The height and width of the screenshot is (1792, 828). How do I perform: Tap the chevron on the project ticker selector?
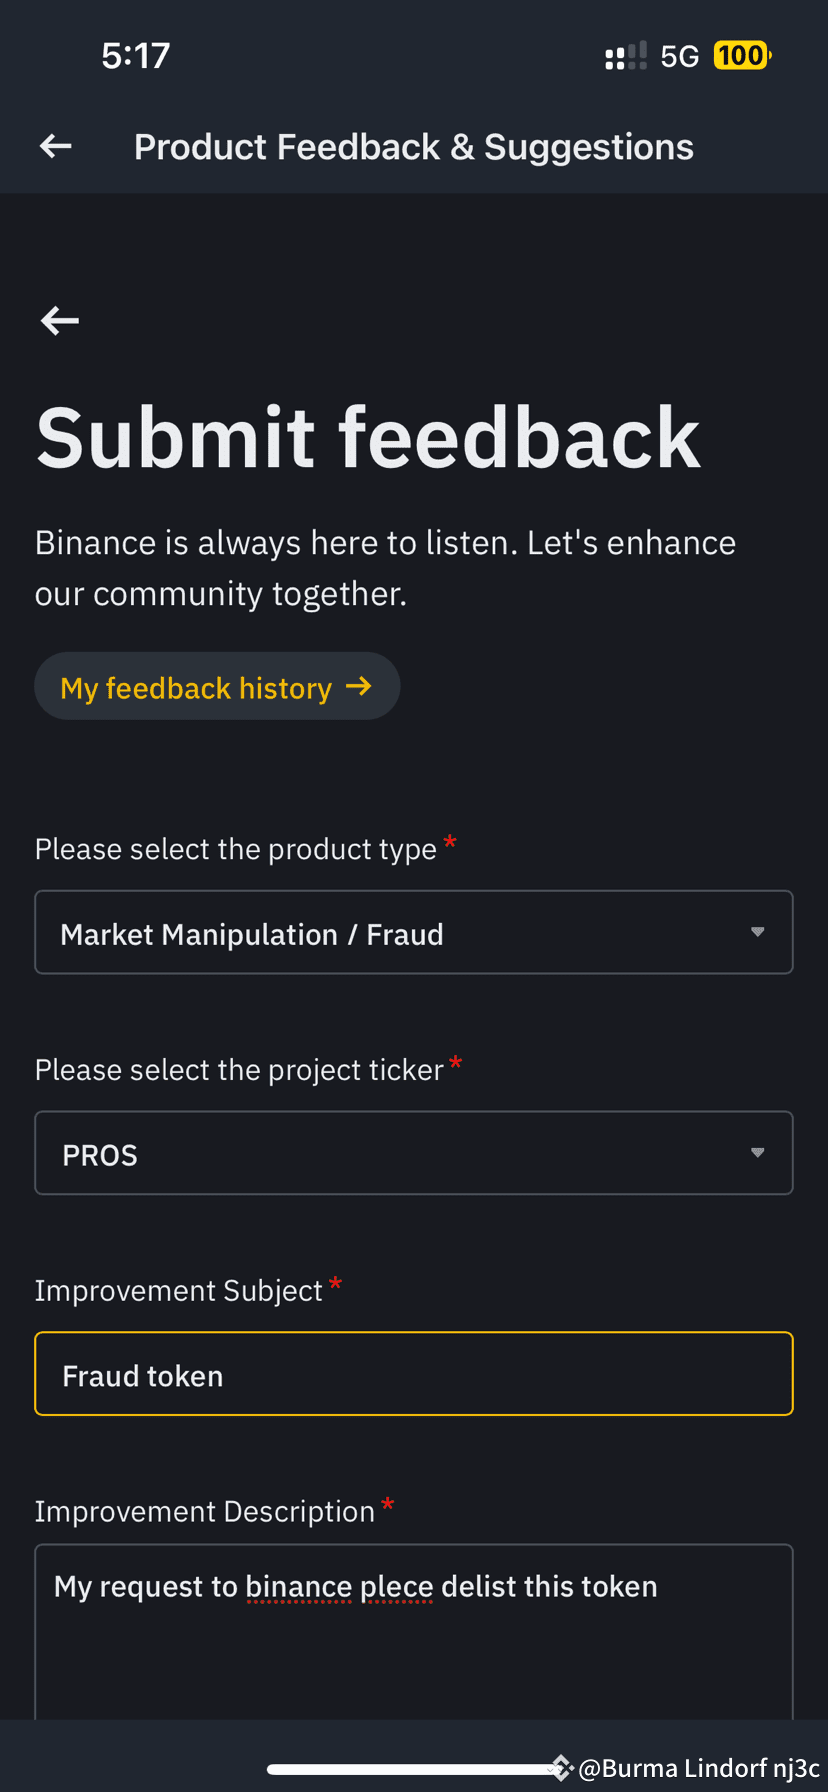pyautogui.click(x=757, y=1152)
